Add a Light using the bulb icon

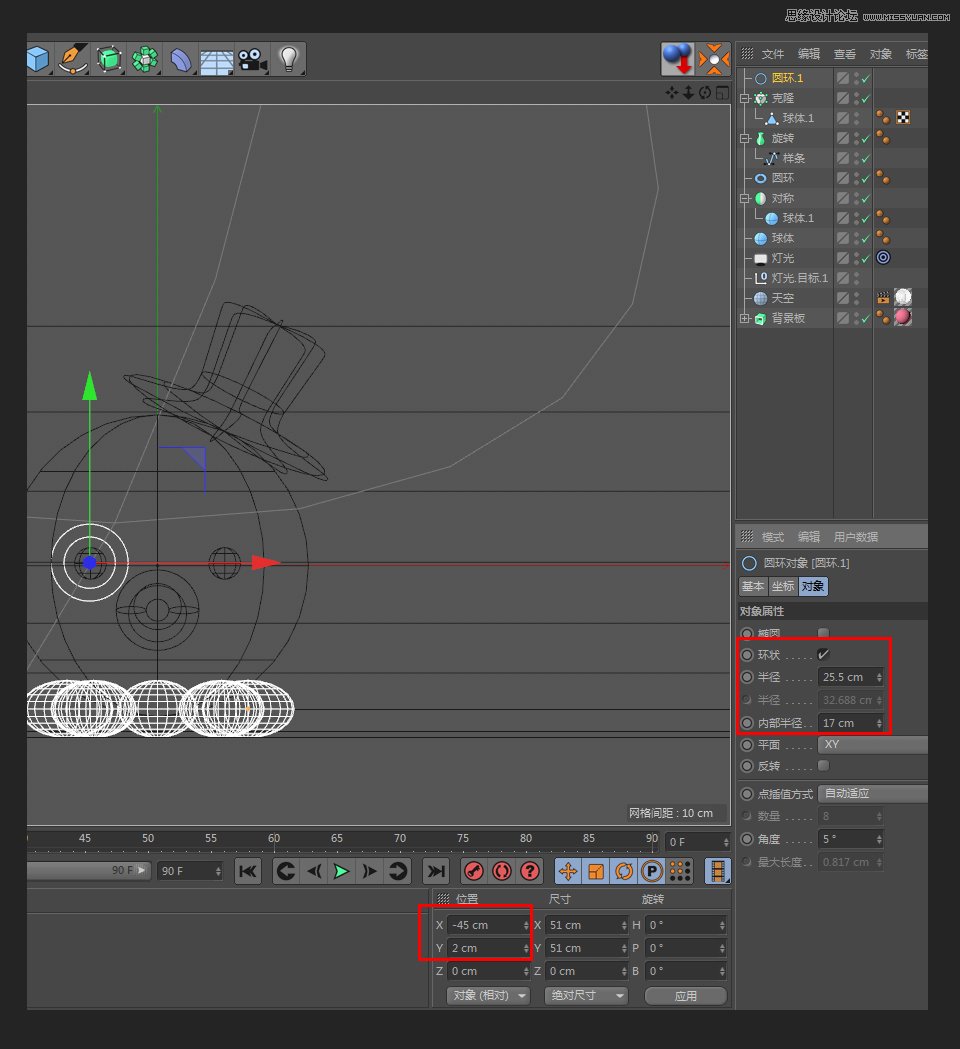pos(289,59)
